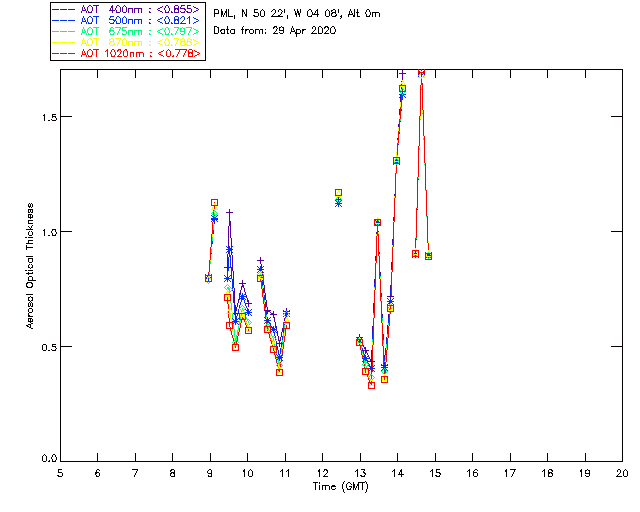Image resolution: width=640 pixels, height=512 pixels.
Task: Click the purple dashed line legend swatch
Action: tap(64, 9)
